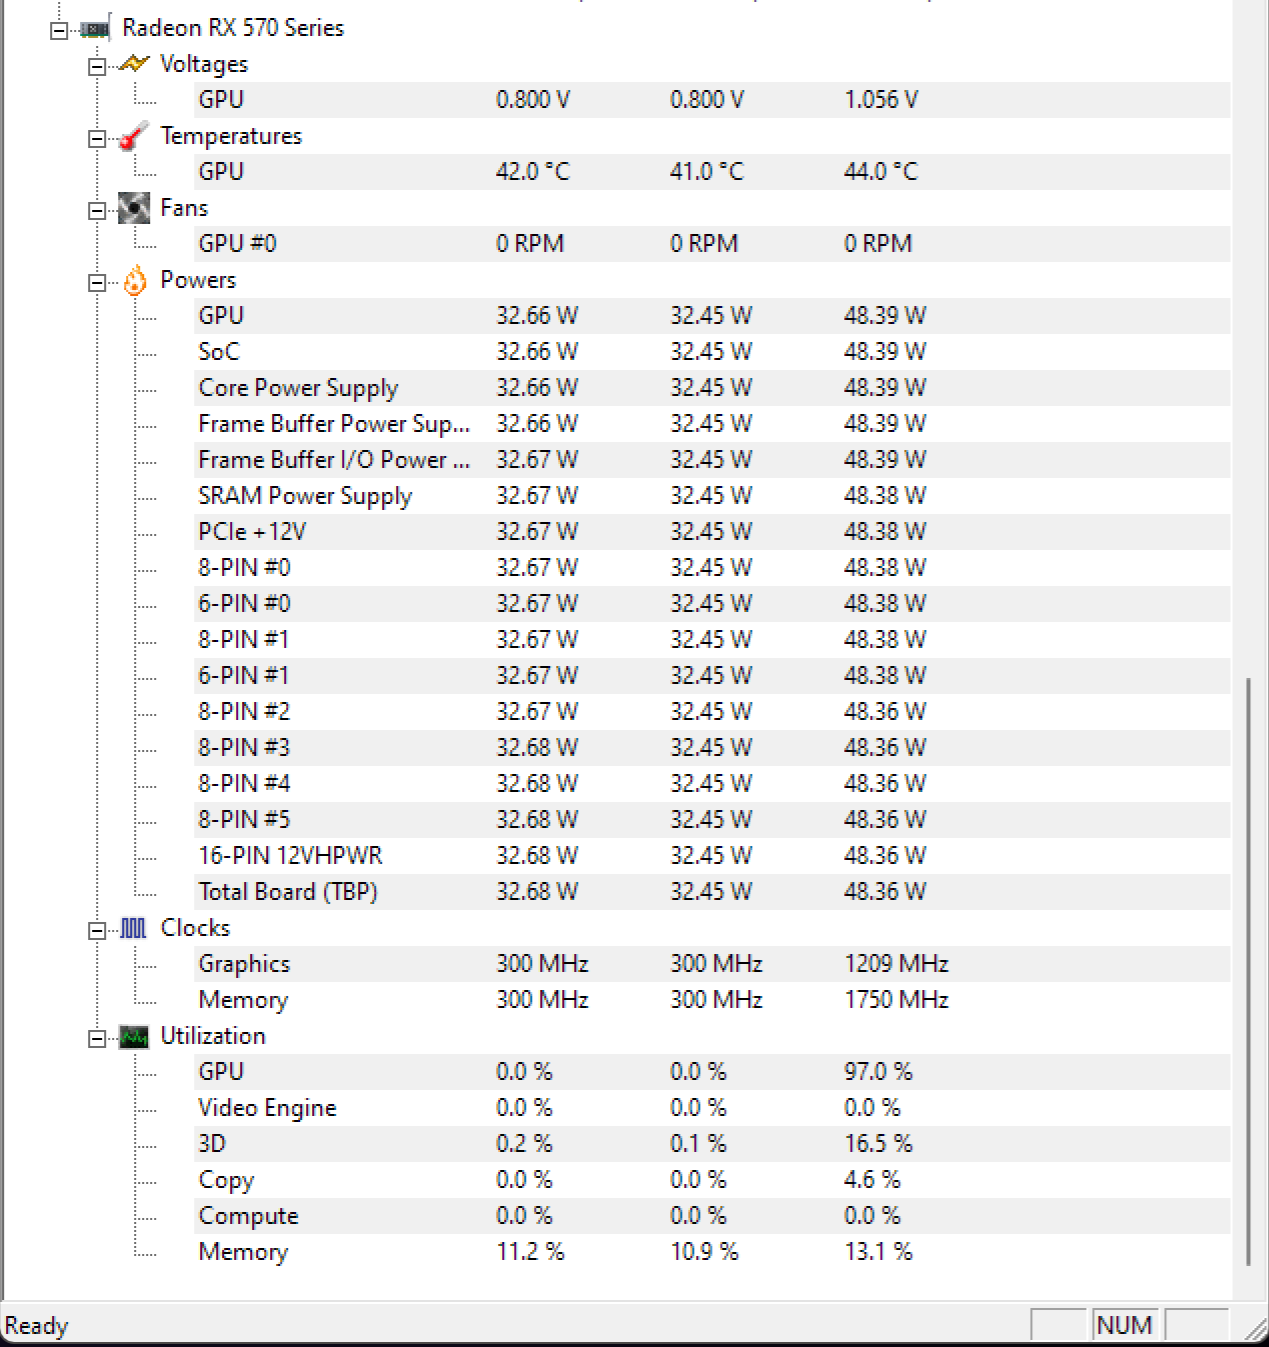Select the Total Board (TBP) row
The height and width of the screenshot is (1347, 1269).
pos(712,892)
